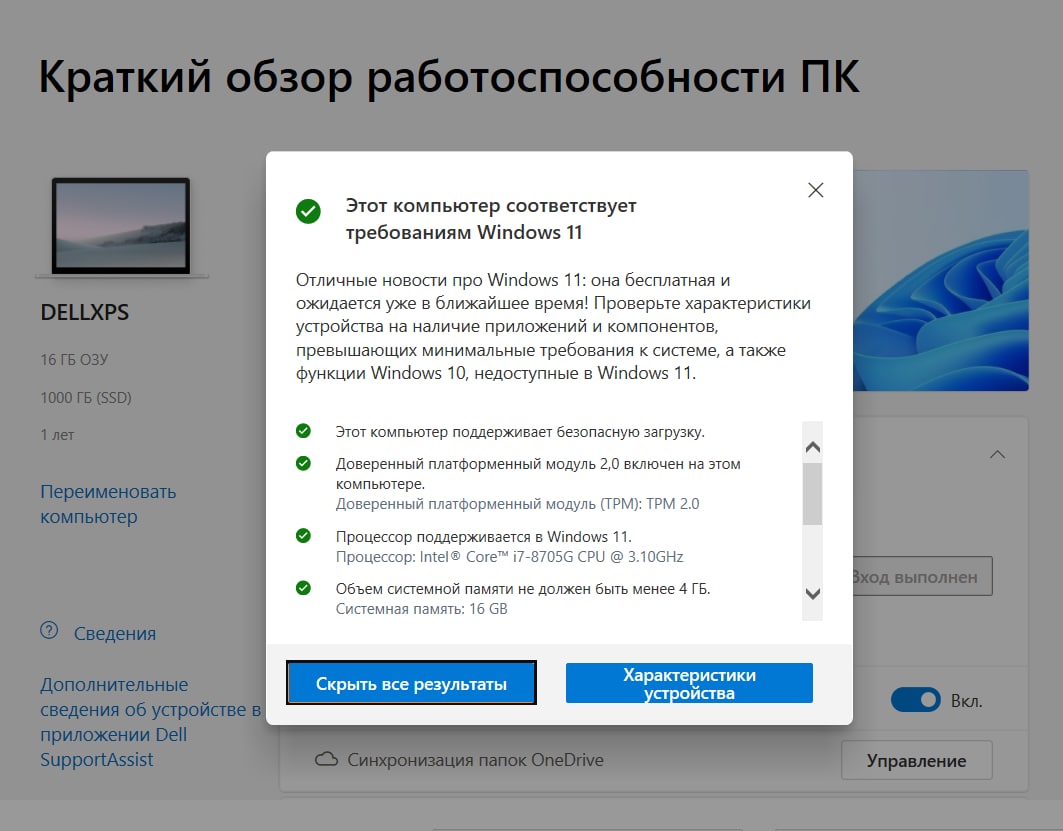Open Характеристики устройства
This screenshot has width=1063, height=831.
689,683
